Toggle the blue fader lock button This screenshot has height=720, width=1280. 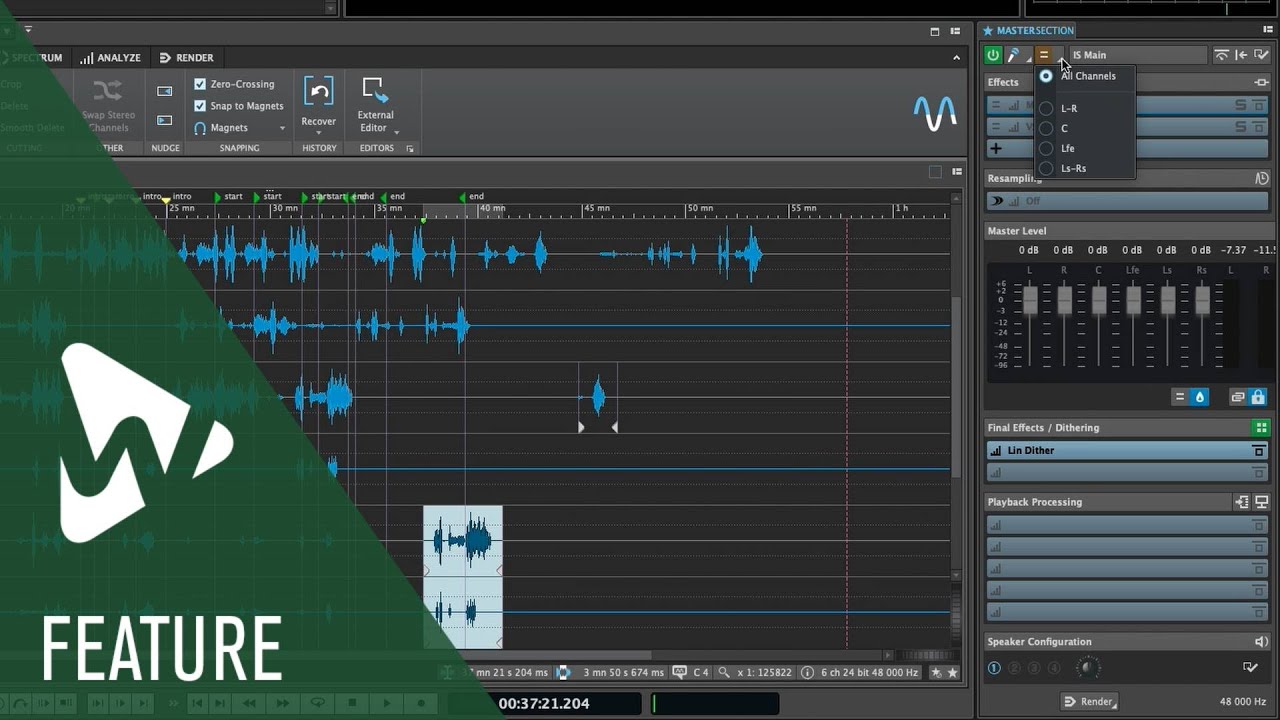coord(1258,397)
